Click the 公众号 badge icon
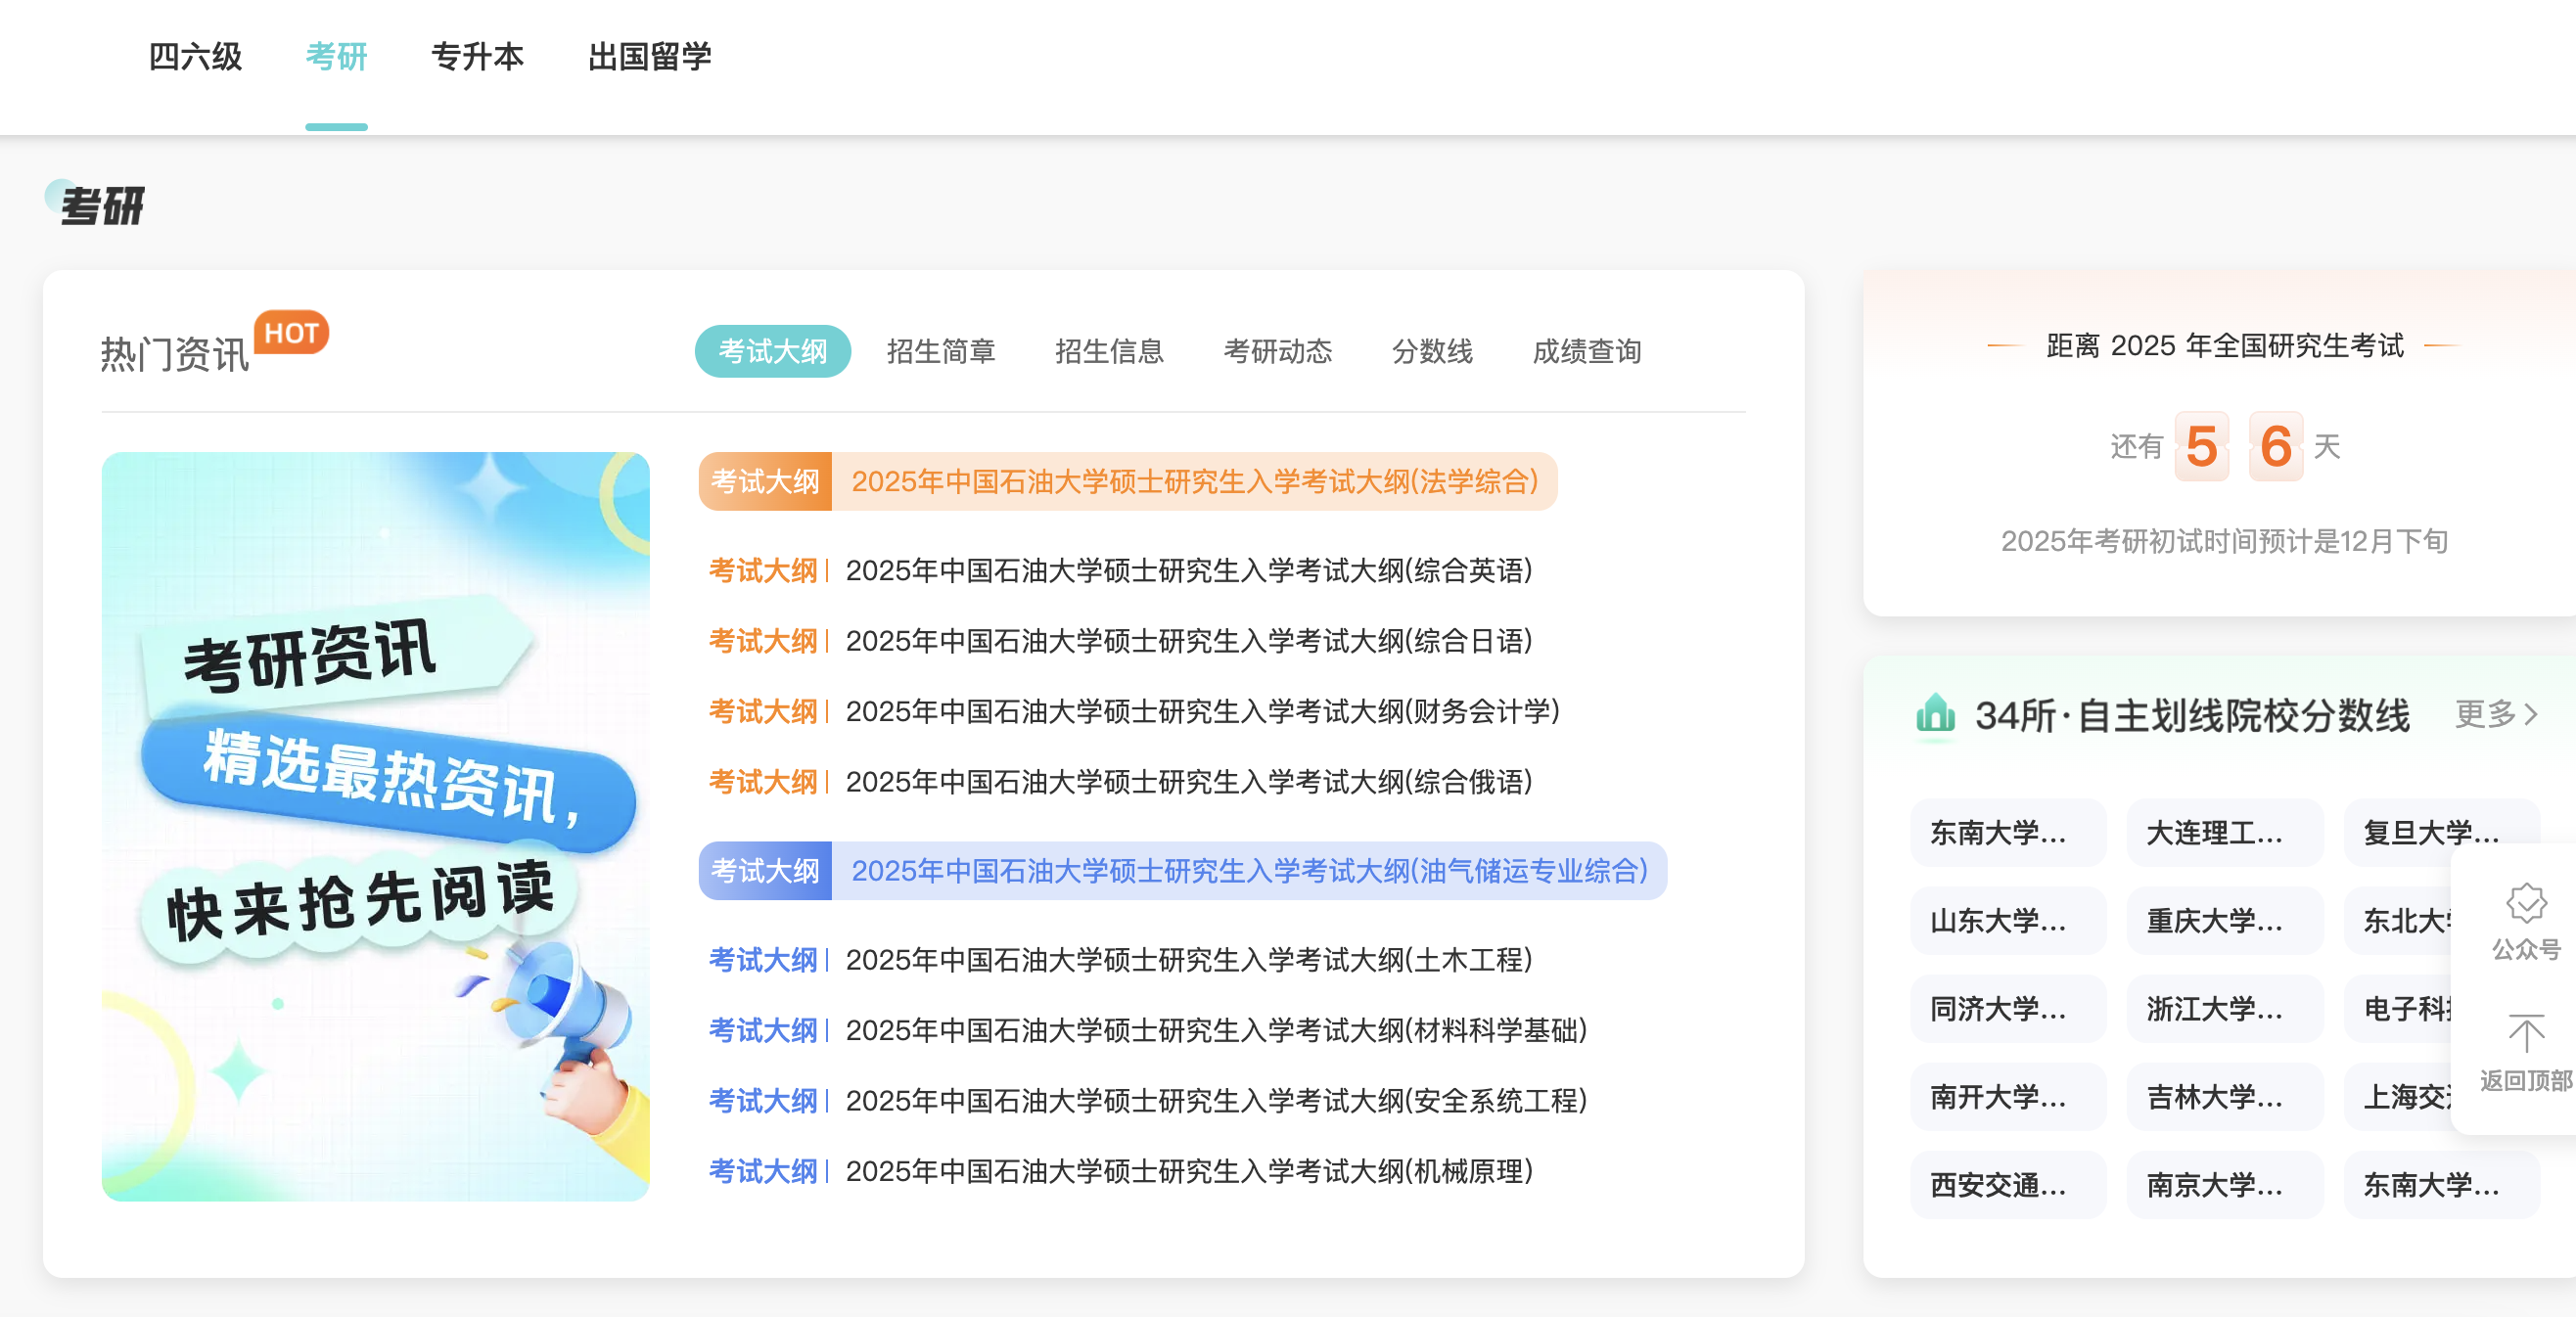Image resolution: width=2576 pixels, height=1317 pixels. pyautogui.click(x=2526, y=903)
